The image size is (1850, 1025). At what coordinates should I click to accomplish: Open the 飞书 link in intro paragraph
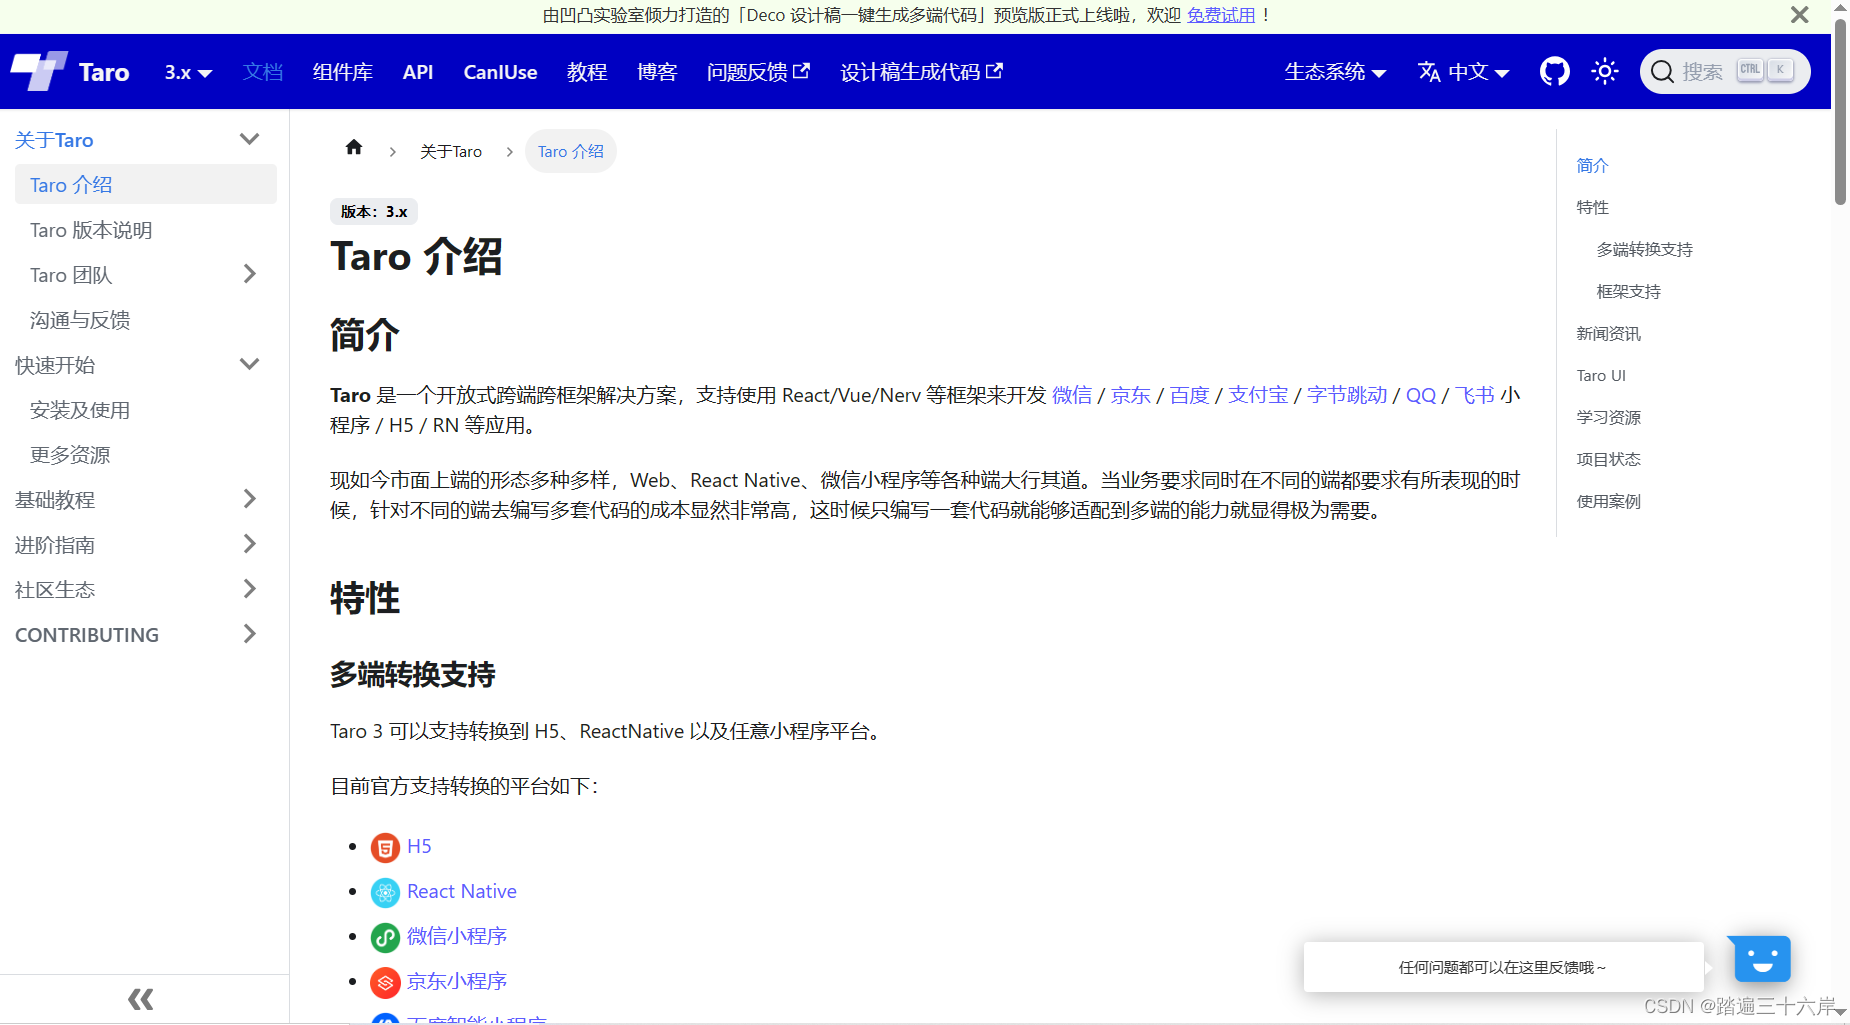[x=1475, y=395]
